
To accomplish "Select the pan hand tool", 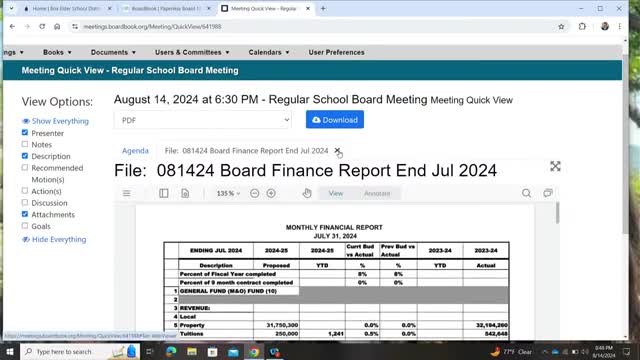I will pos(307,193).
